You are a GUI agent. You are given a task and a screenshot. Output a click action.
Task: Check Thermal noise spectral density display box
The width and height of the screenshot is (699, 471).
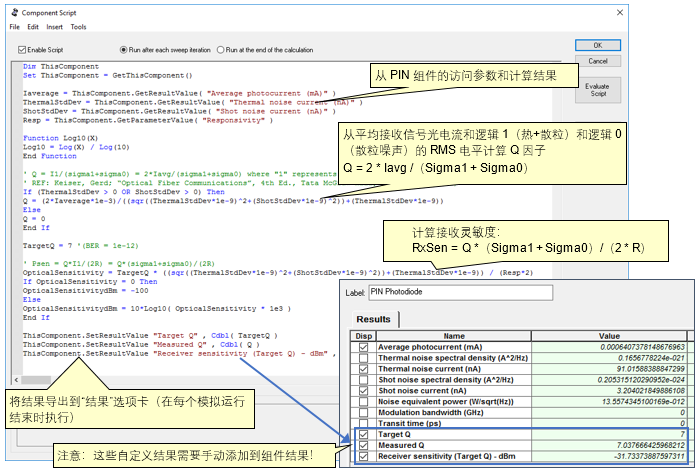[x=364, y=358]
